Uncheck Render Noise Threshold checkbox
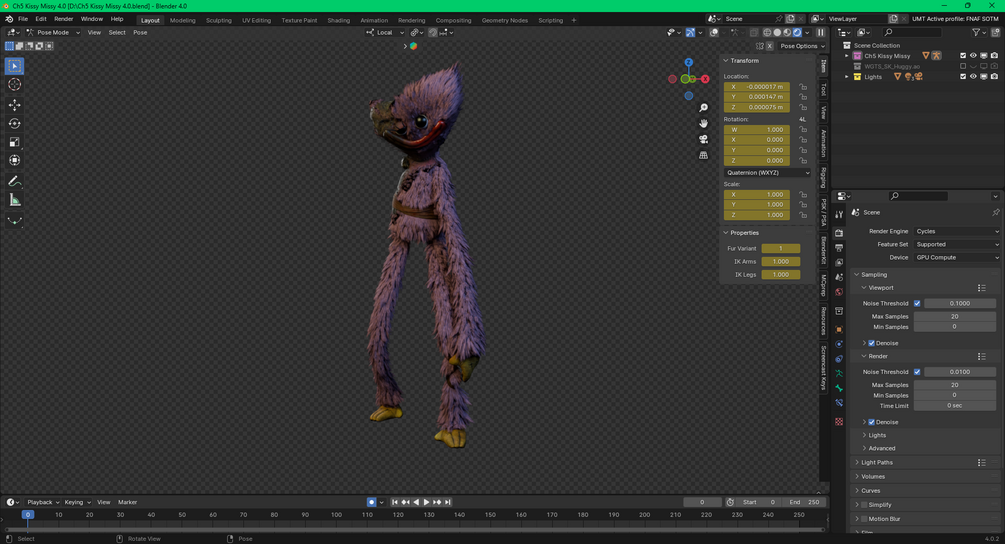 click(x=917, y=372)
